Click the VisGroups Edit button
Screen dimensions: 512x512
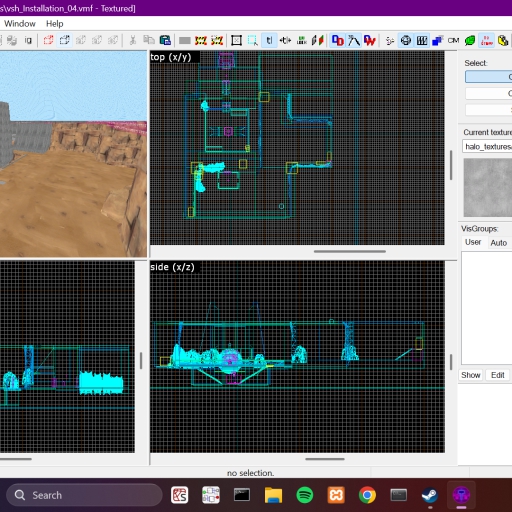point(497,375)
